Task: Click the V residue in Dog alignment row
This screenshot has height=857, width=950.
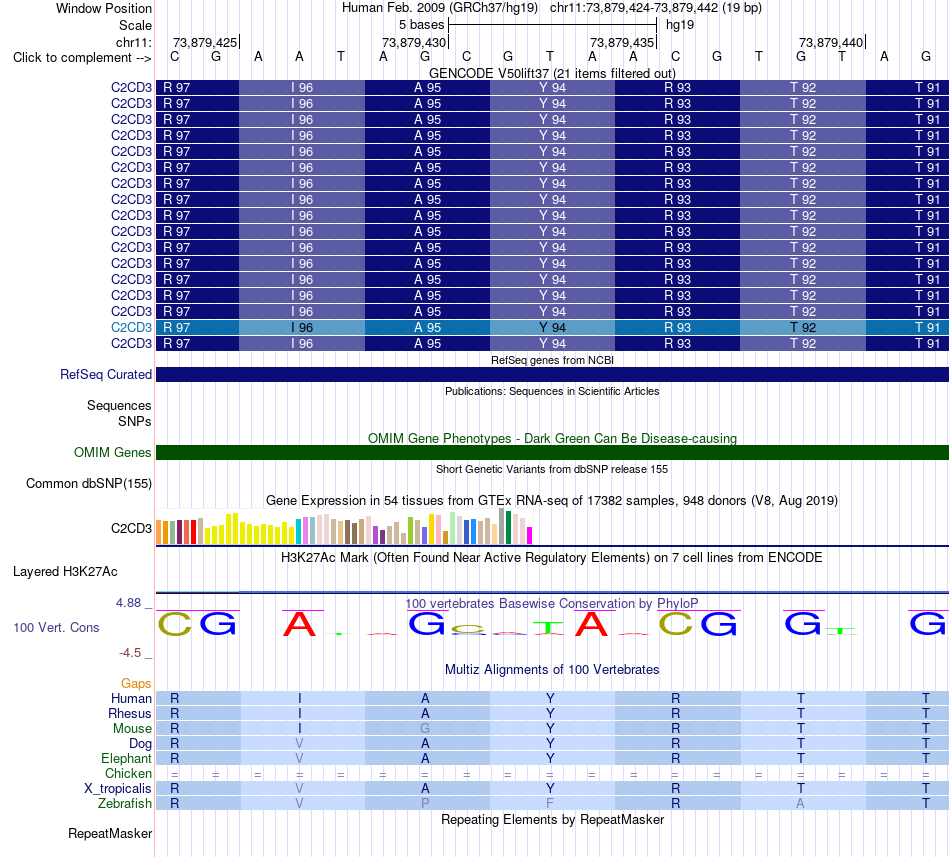Action: 299,744
